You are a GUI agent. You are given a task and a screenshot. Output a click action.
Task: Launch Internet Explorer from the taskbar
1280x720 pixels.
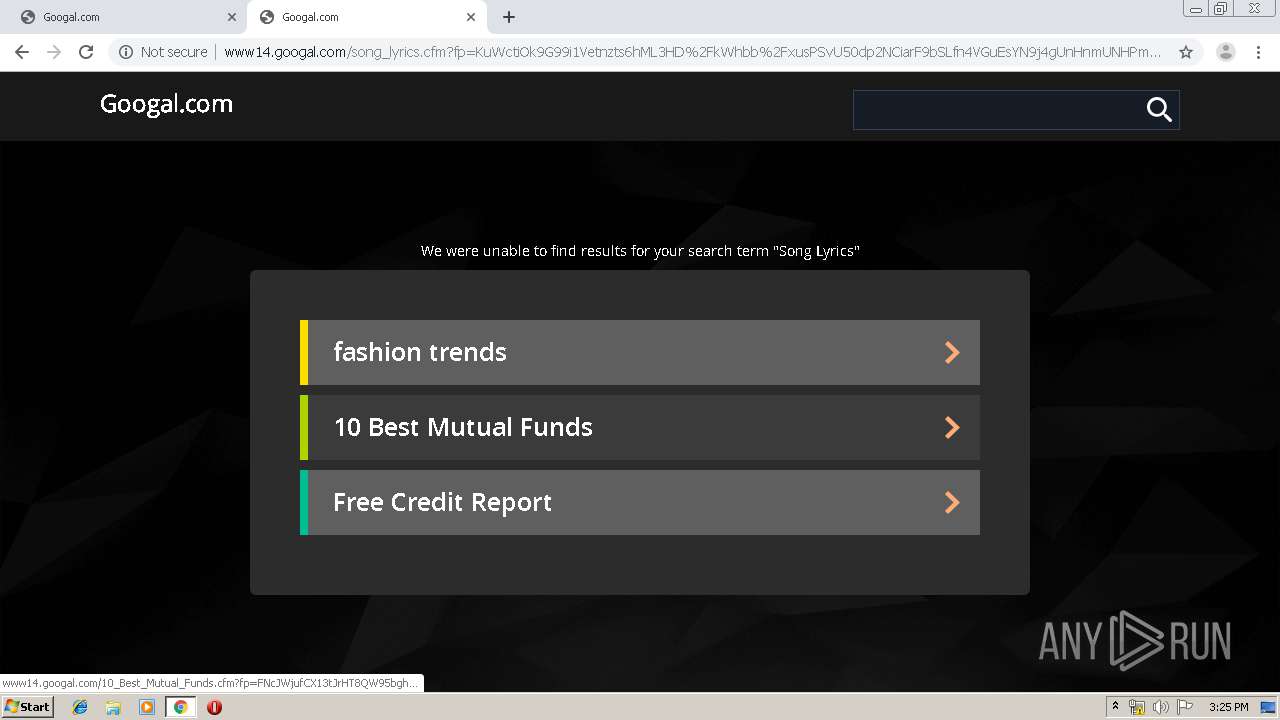click(80, 707)
